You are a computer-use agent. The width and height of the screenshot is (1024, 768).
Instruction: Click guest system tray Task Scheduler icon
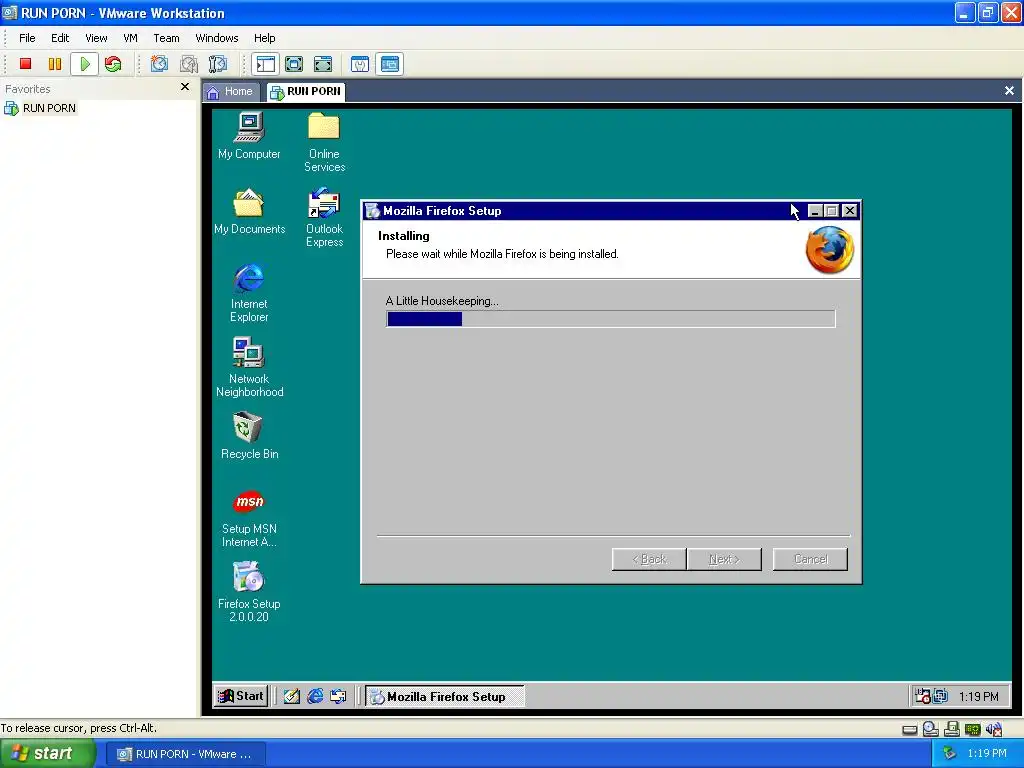[x=922, y=696]
